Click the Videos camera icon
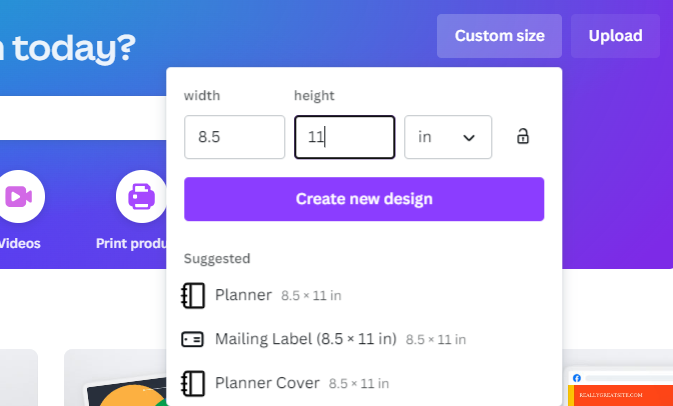Image resolution: width=673 pixels, height=406 pixels. click(x=19, y=197)
